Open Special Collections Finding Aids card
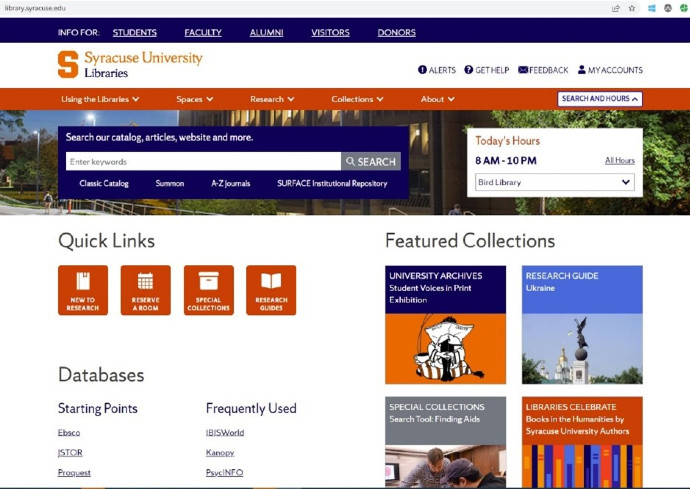The image size is (690, 489). (445, 442)
